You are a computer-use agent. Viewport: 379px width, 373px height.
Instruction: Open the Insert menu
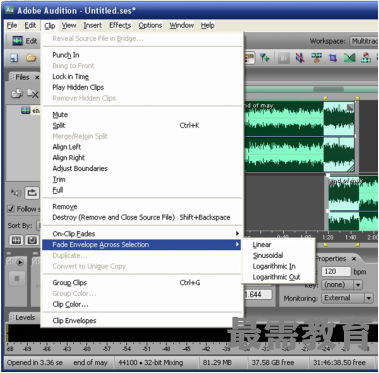pyautogui.click(x=93, y=25)
